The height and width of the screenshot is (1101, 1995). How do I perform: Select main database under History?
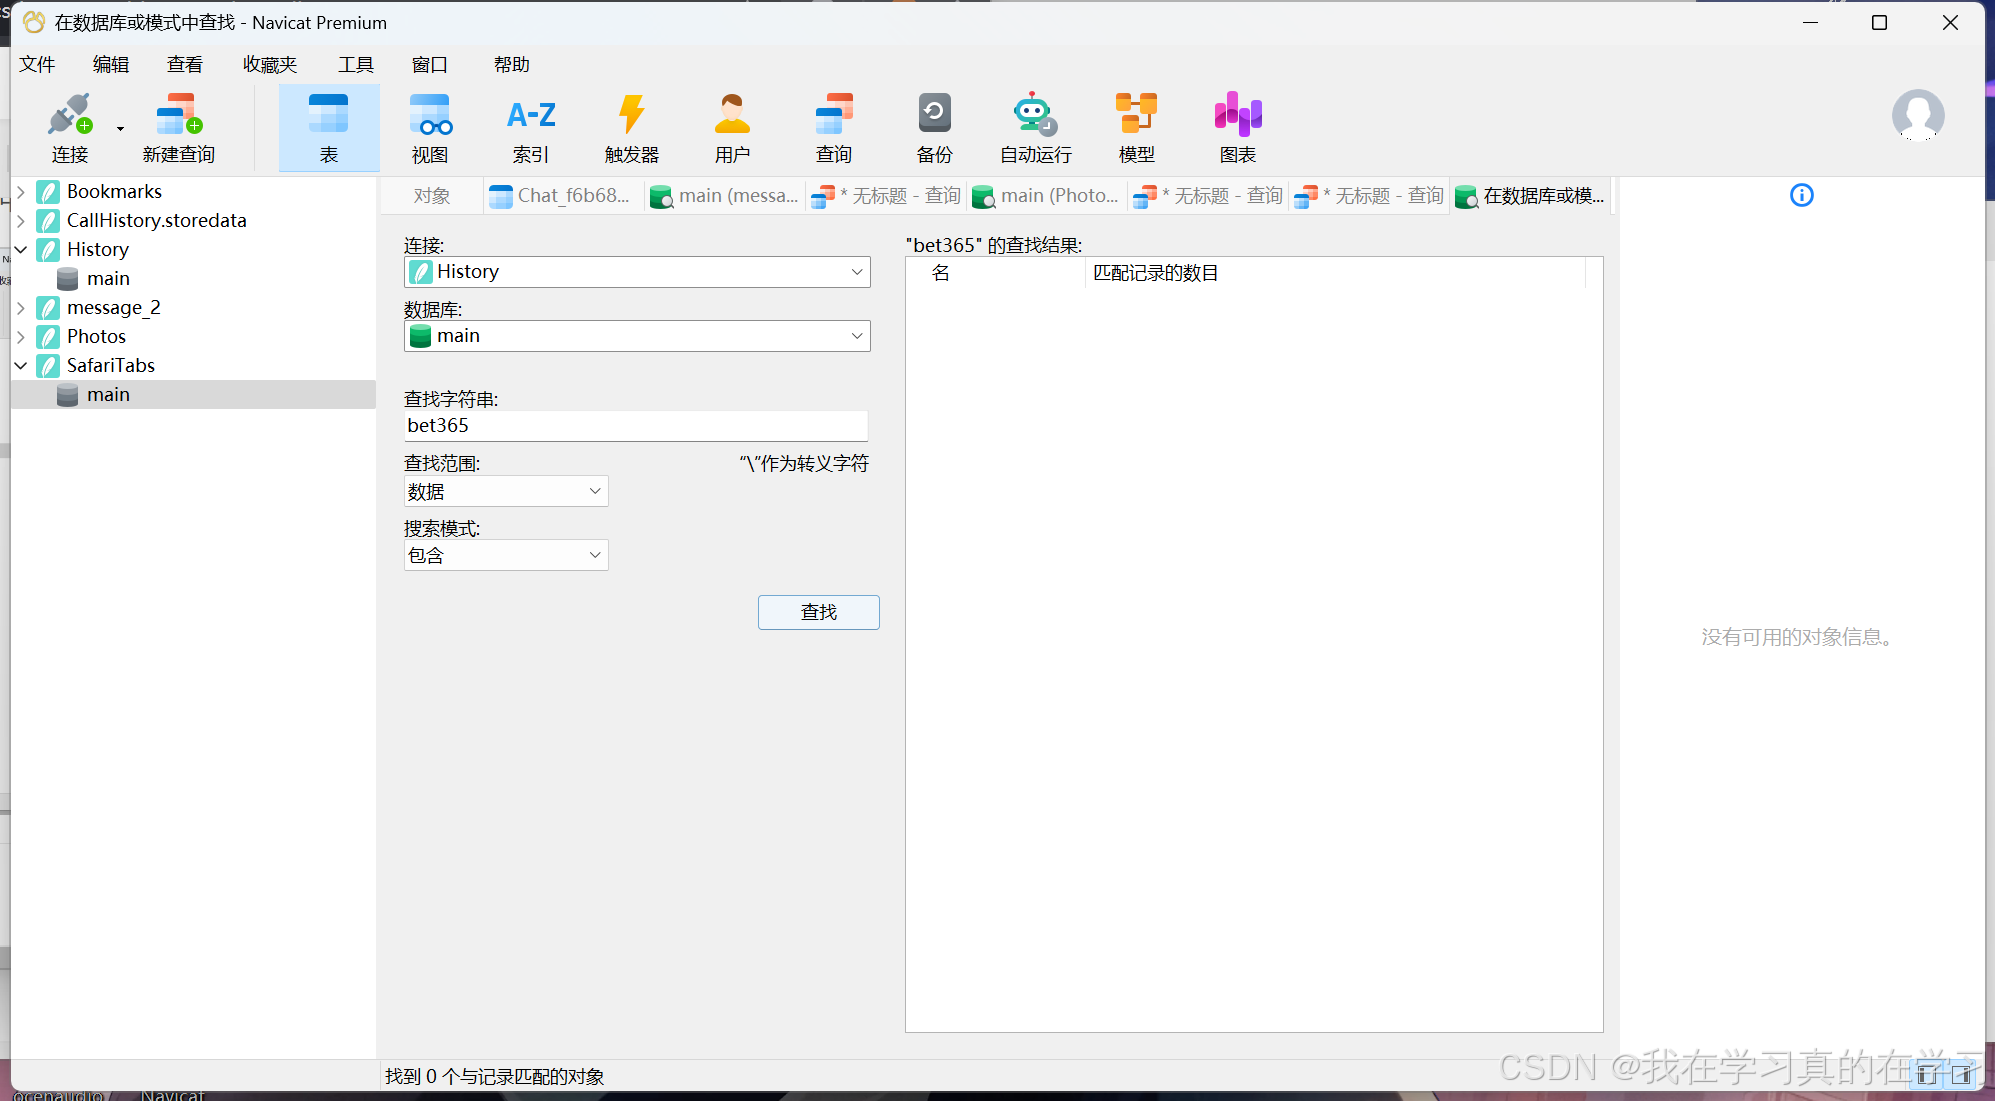point(108,278)
